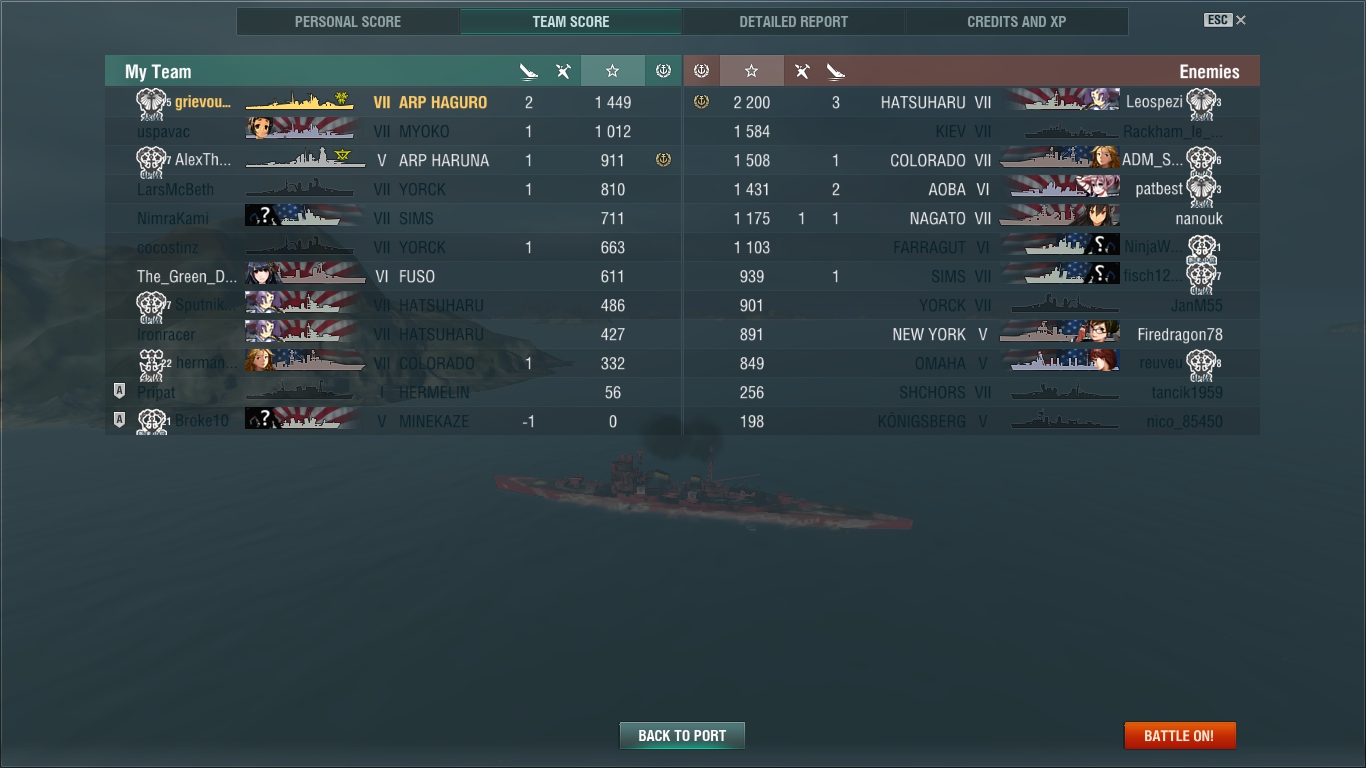Sort My Team by star score column
This screenshot has width=1366, height=768.
coord(612,71)
